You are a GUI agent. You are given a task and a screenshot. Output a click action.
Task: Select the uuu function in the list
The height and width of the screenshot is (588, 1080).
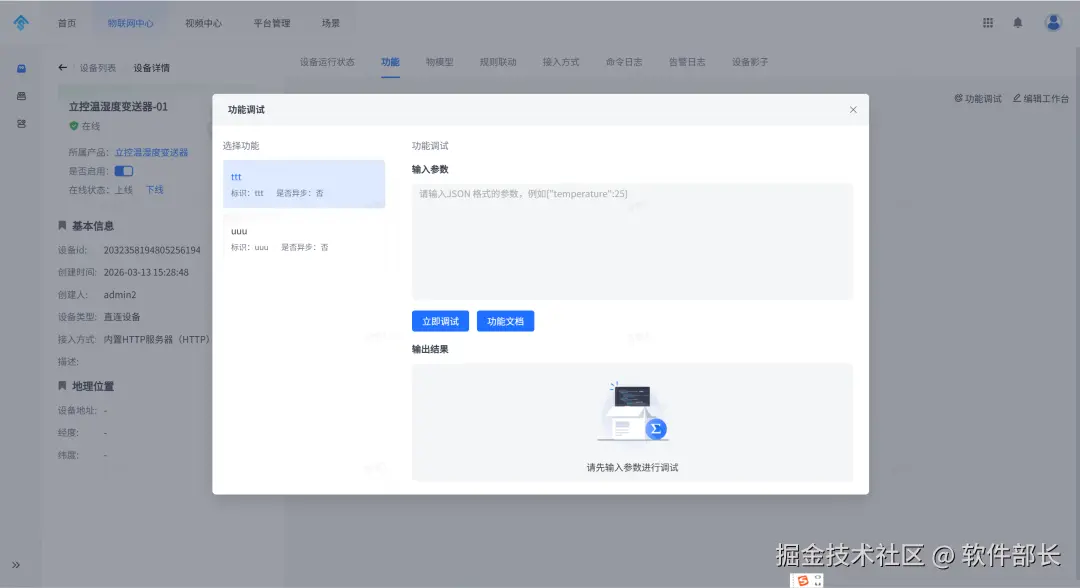tap(300, 238)
